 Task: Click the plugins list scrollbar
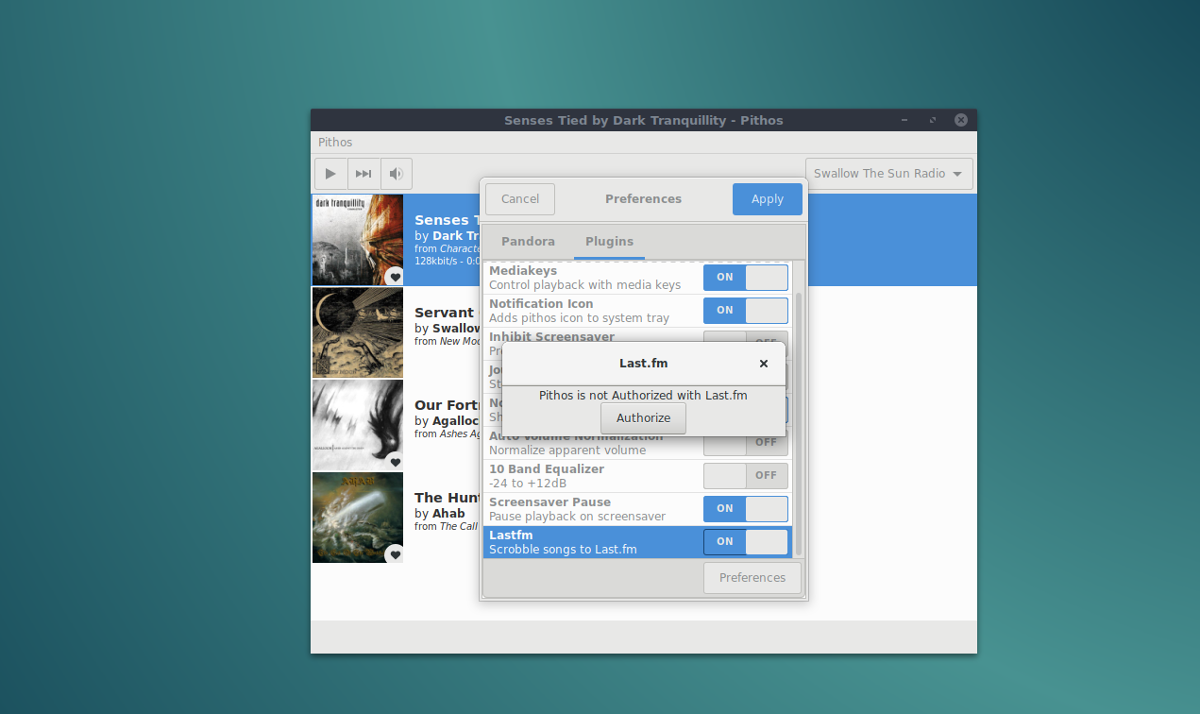pyautogui.click(x=798, y=425)
